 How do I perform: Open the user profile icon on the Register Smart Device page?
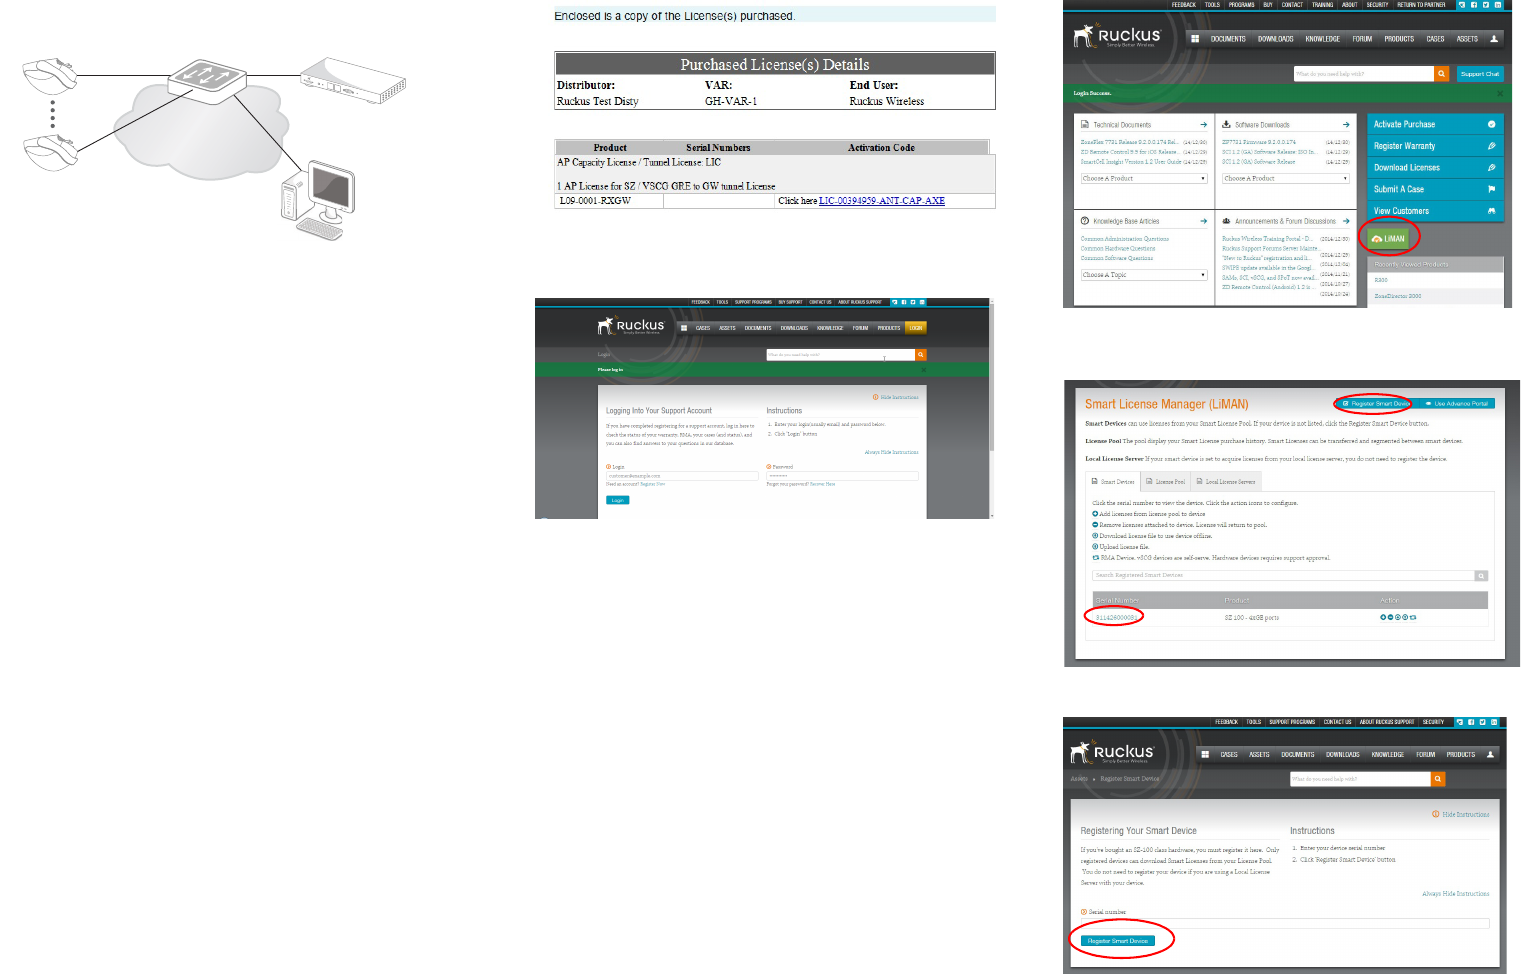click(1490, 755)
